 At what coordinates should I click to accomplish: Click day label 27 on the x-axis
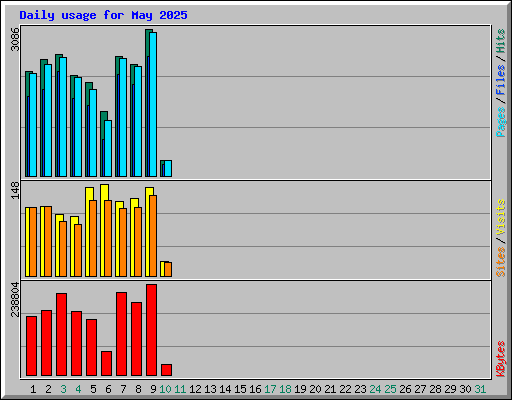point(420,389)
